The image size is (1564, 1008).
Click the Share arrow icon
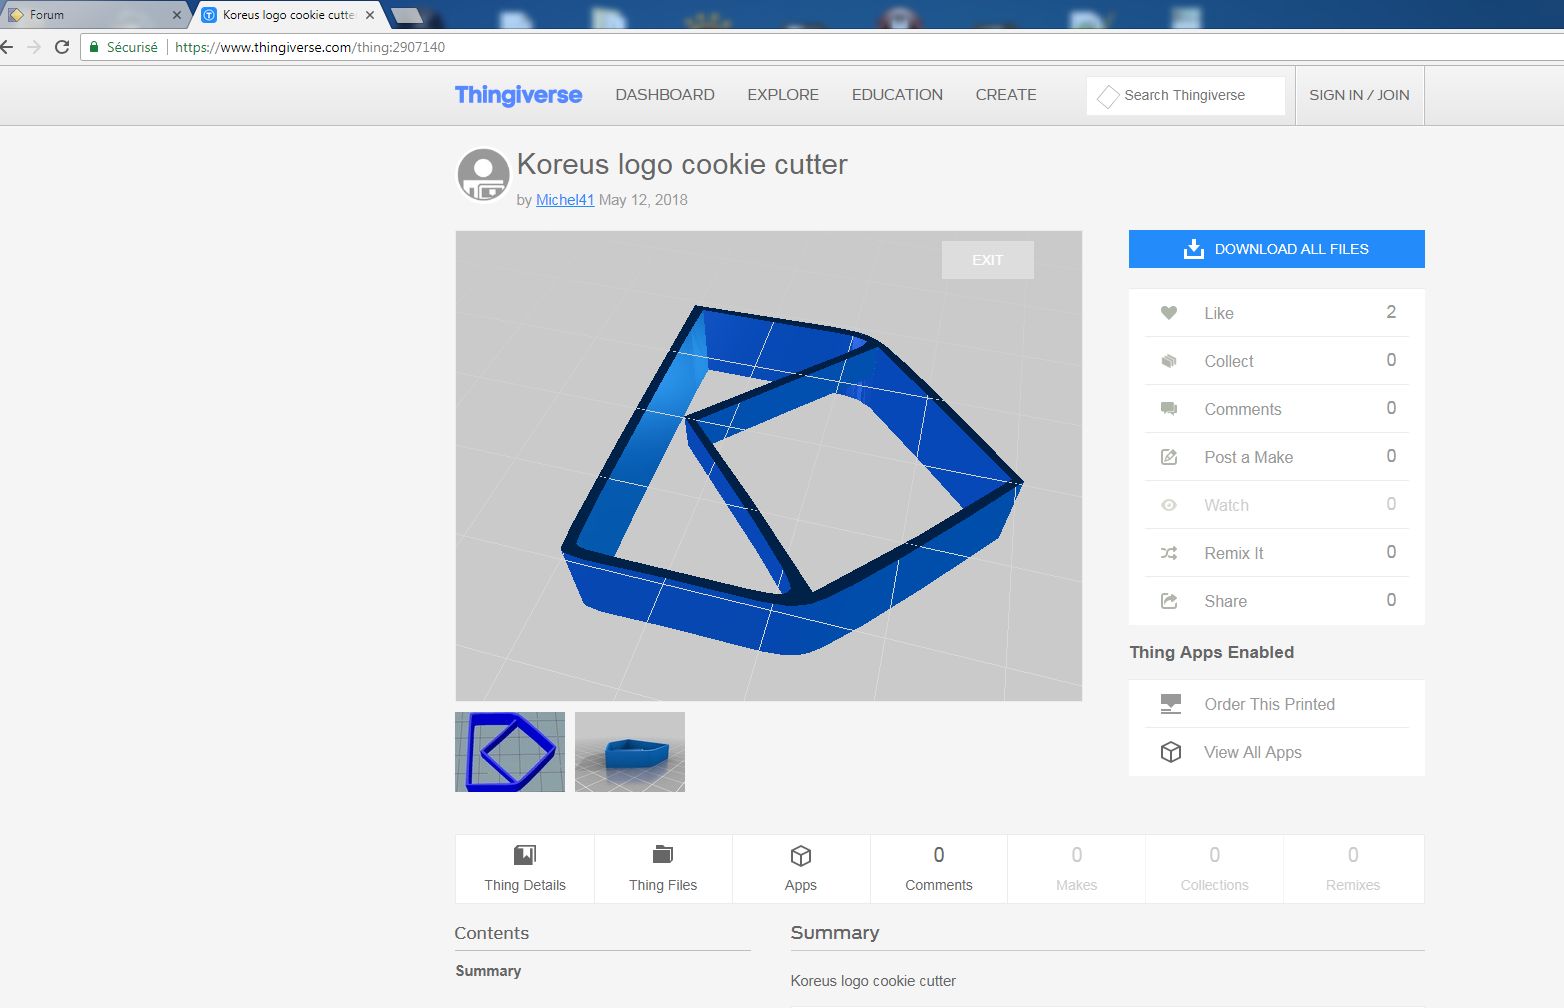tap(1168, 601)
